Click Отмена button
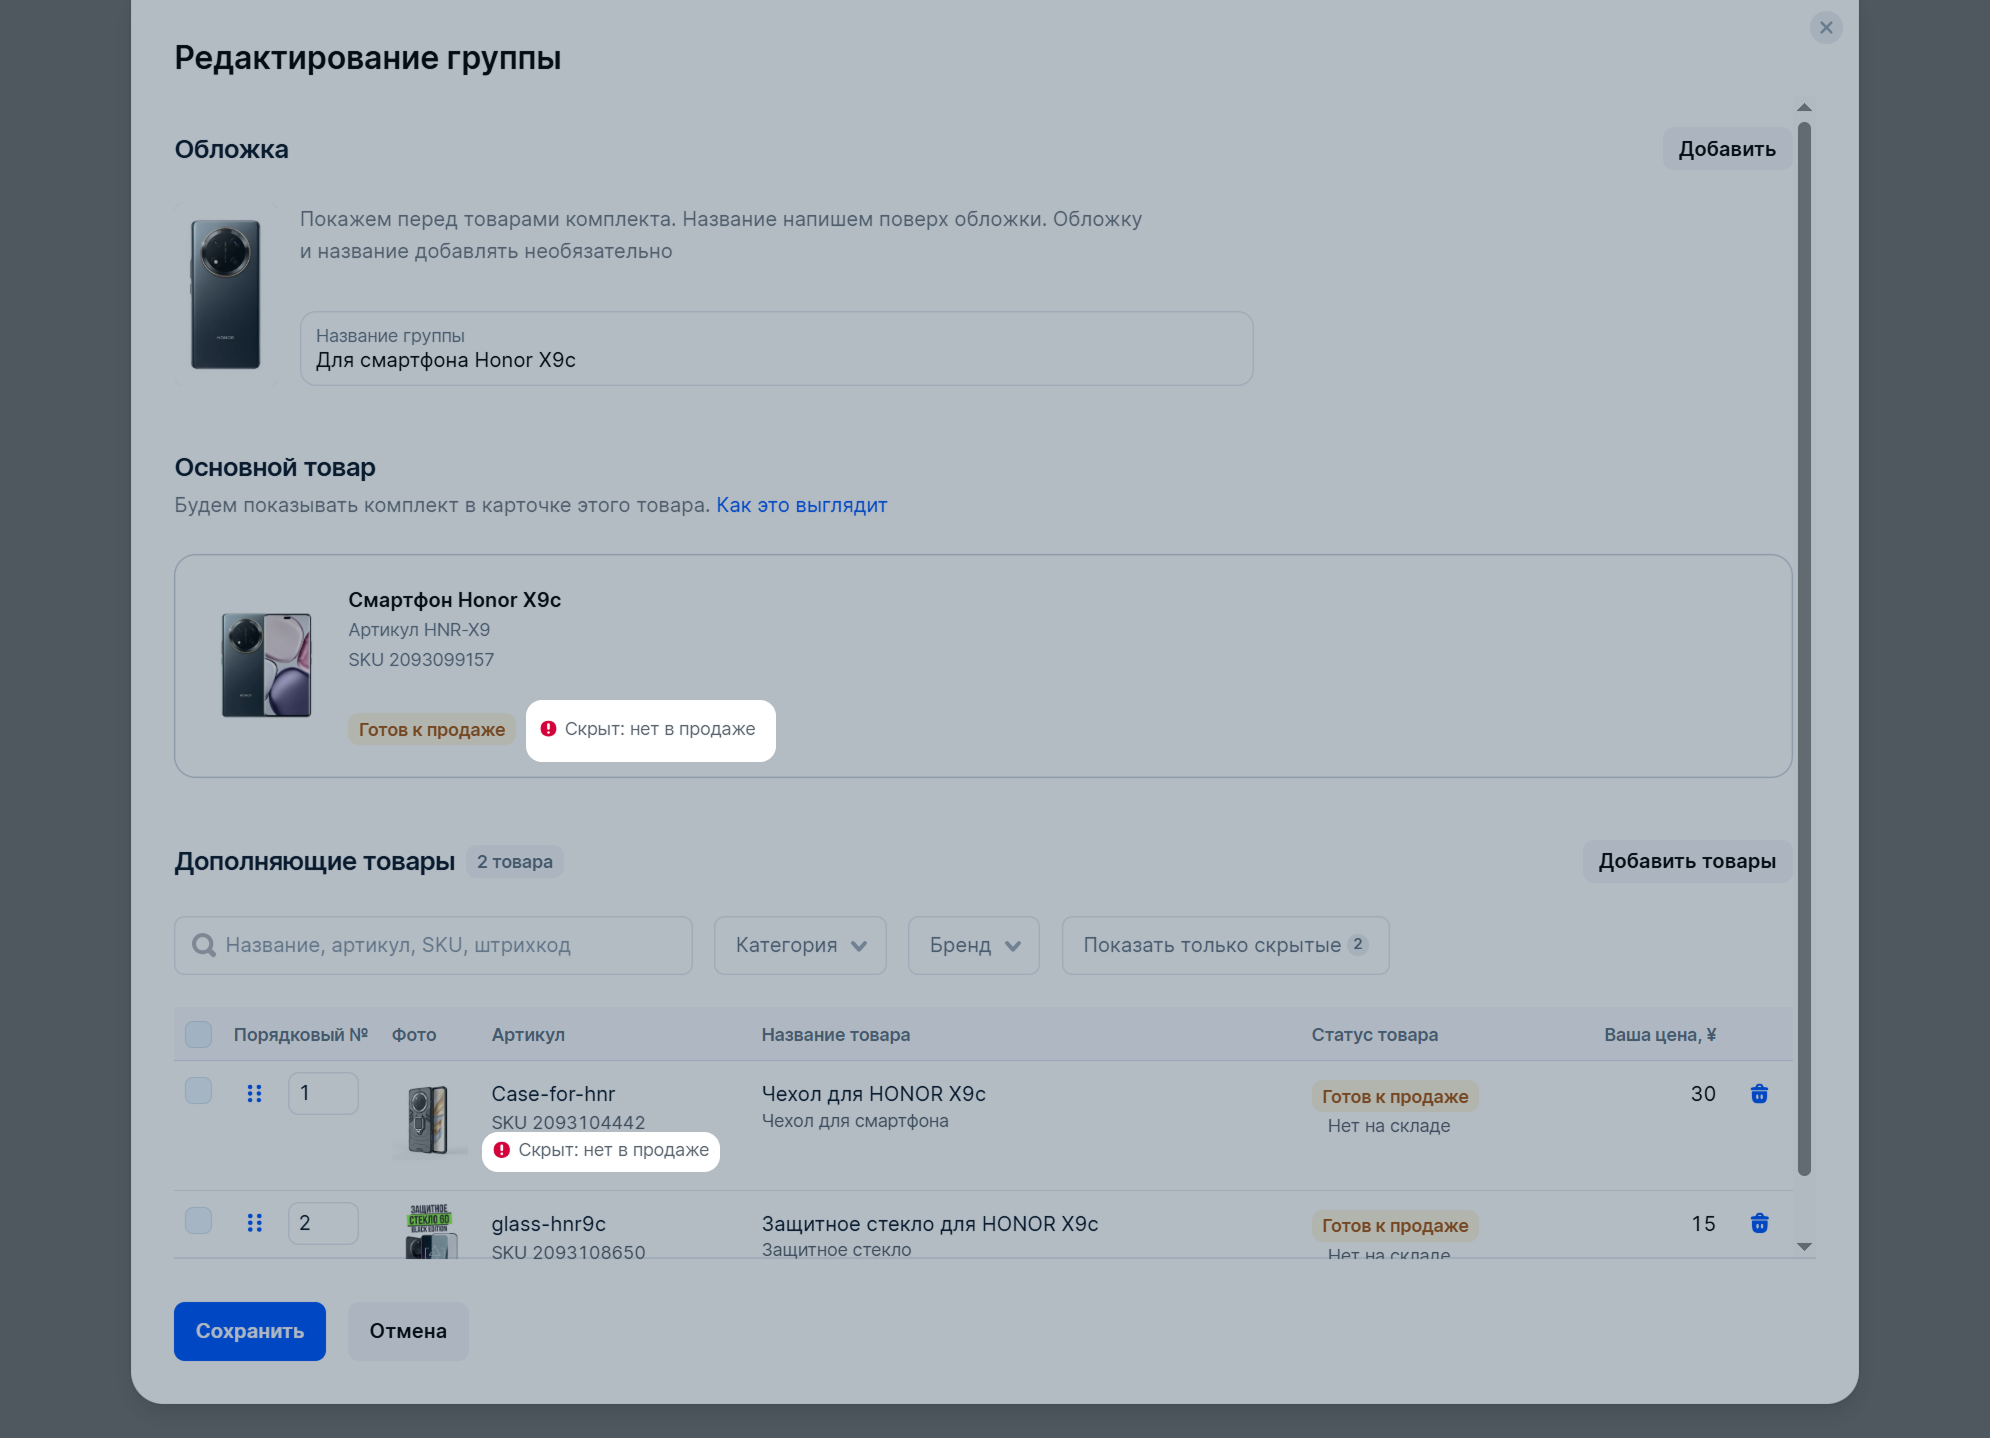1990x1438 pixels. pos(408,1331)
